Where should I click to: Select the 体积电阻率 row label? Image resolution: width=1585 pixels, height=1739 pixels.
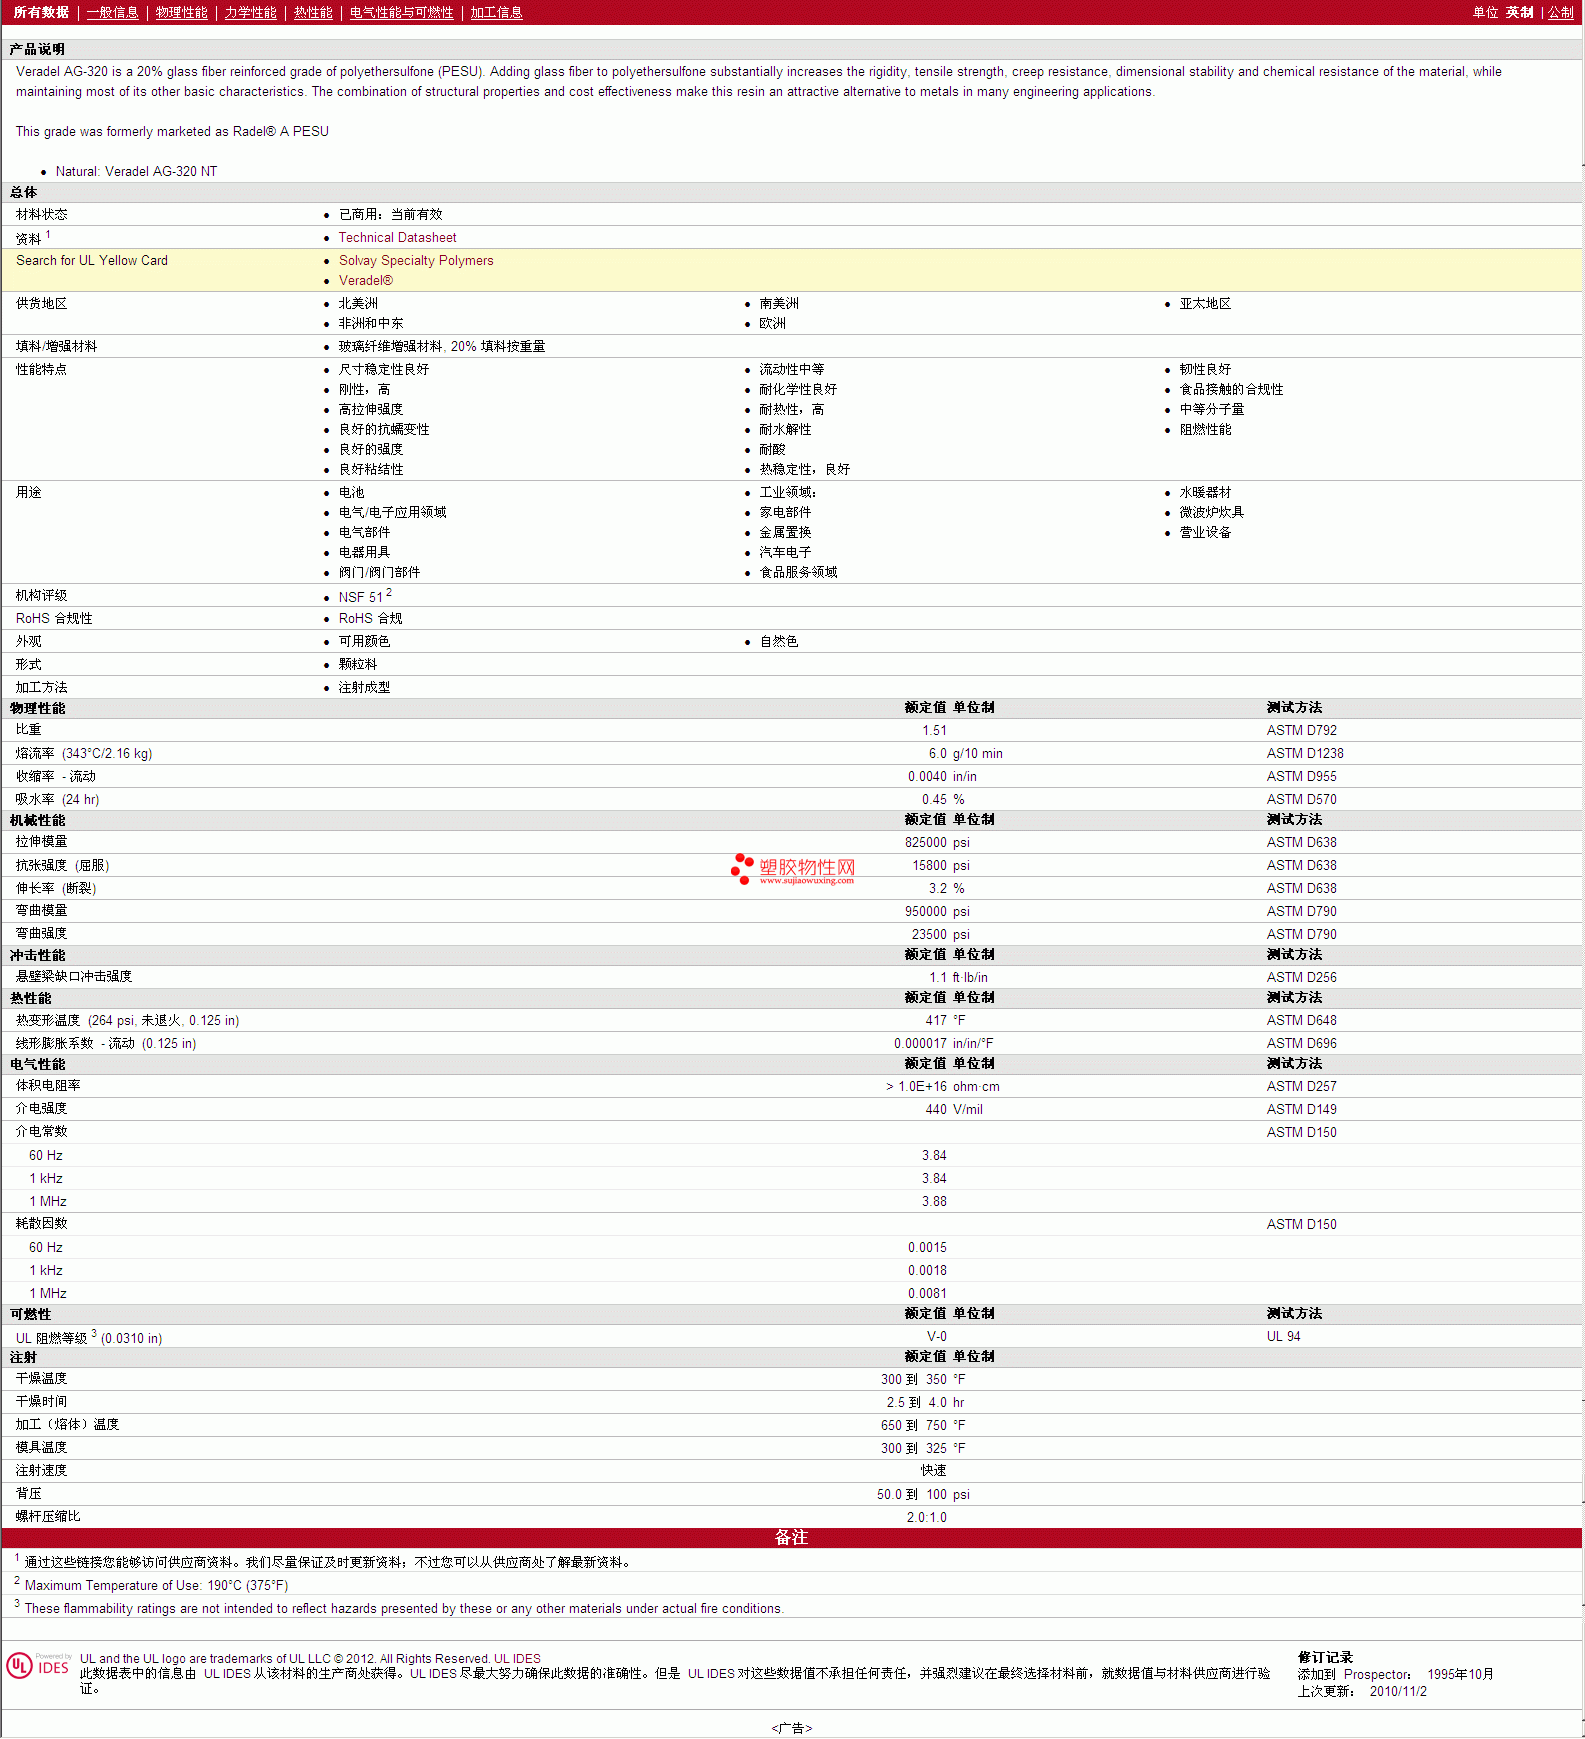point(48,1086)
